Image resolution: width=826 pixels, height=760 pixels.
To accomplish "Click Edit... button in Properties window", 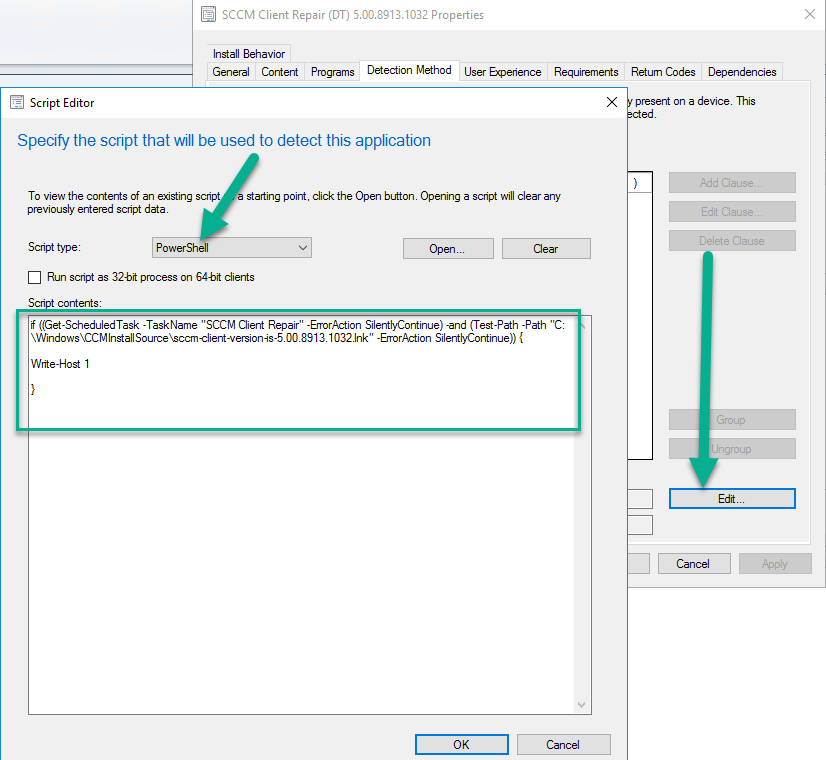I will (732, 498).
